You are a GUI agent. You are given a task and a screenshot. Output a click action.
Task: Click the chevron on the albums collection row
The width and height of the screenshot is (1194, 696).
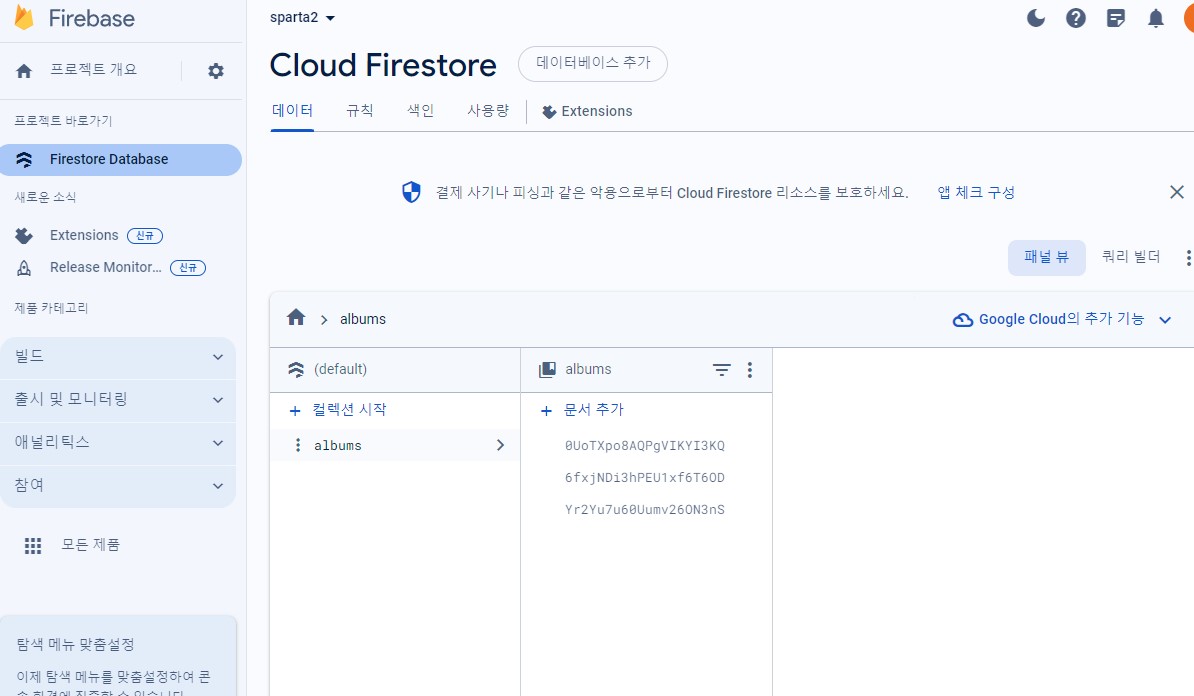click(x=500, y=445)
